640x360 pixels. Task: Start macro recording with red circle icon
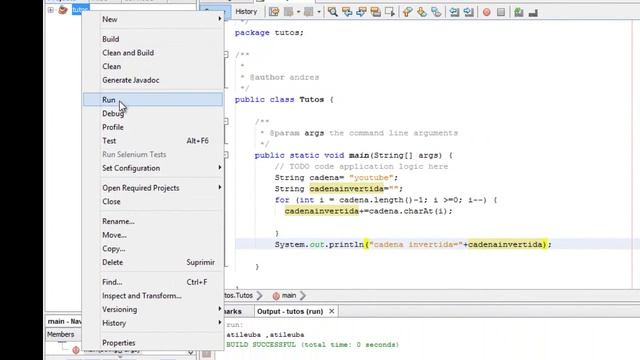[487, 12]
